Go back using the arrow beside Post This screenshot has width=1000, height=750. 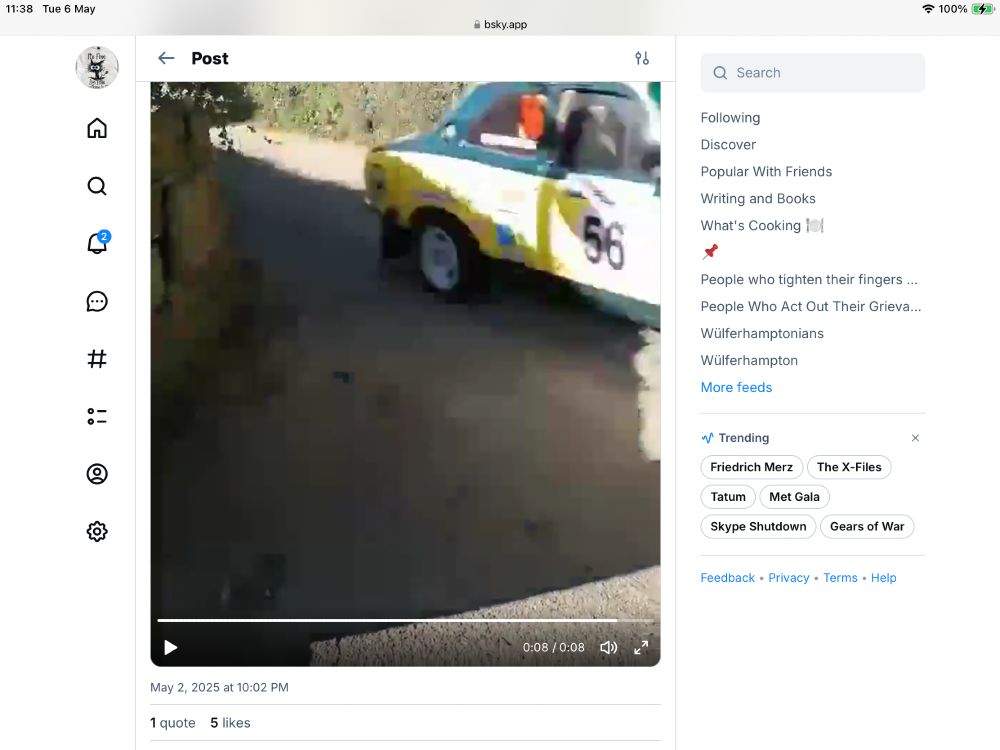point(166,58)
